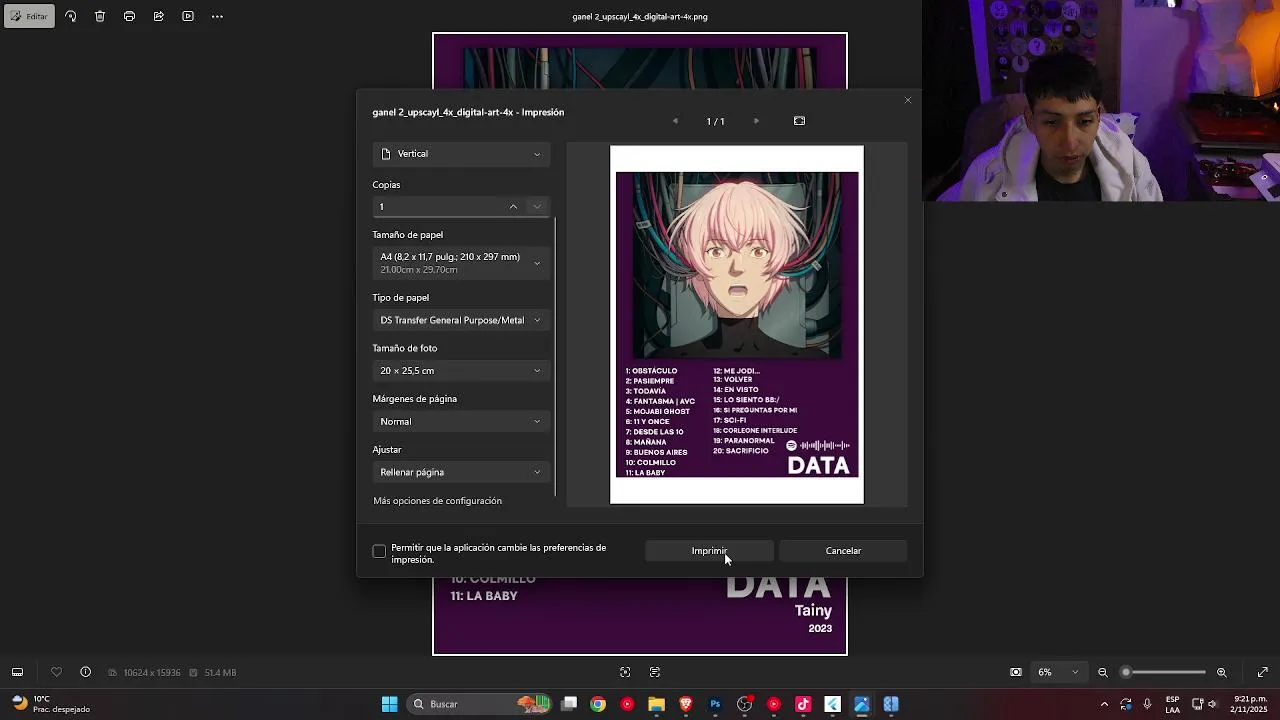Open the 6% zoom level dropdown
The image size is (1280, 720).
point(1058,672)
